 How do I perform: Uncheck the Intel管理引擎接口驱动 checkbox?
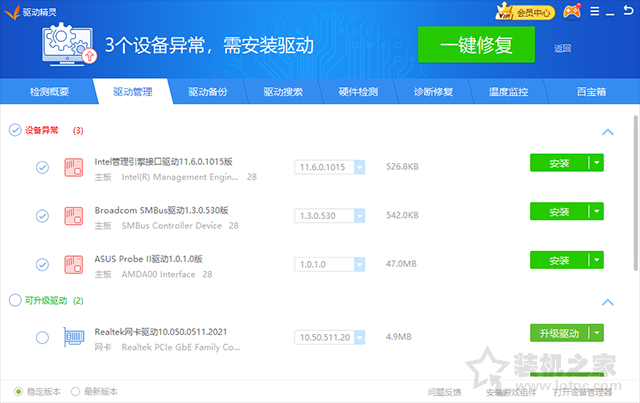pyautogui.click(x=42, y=167)
